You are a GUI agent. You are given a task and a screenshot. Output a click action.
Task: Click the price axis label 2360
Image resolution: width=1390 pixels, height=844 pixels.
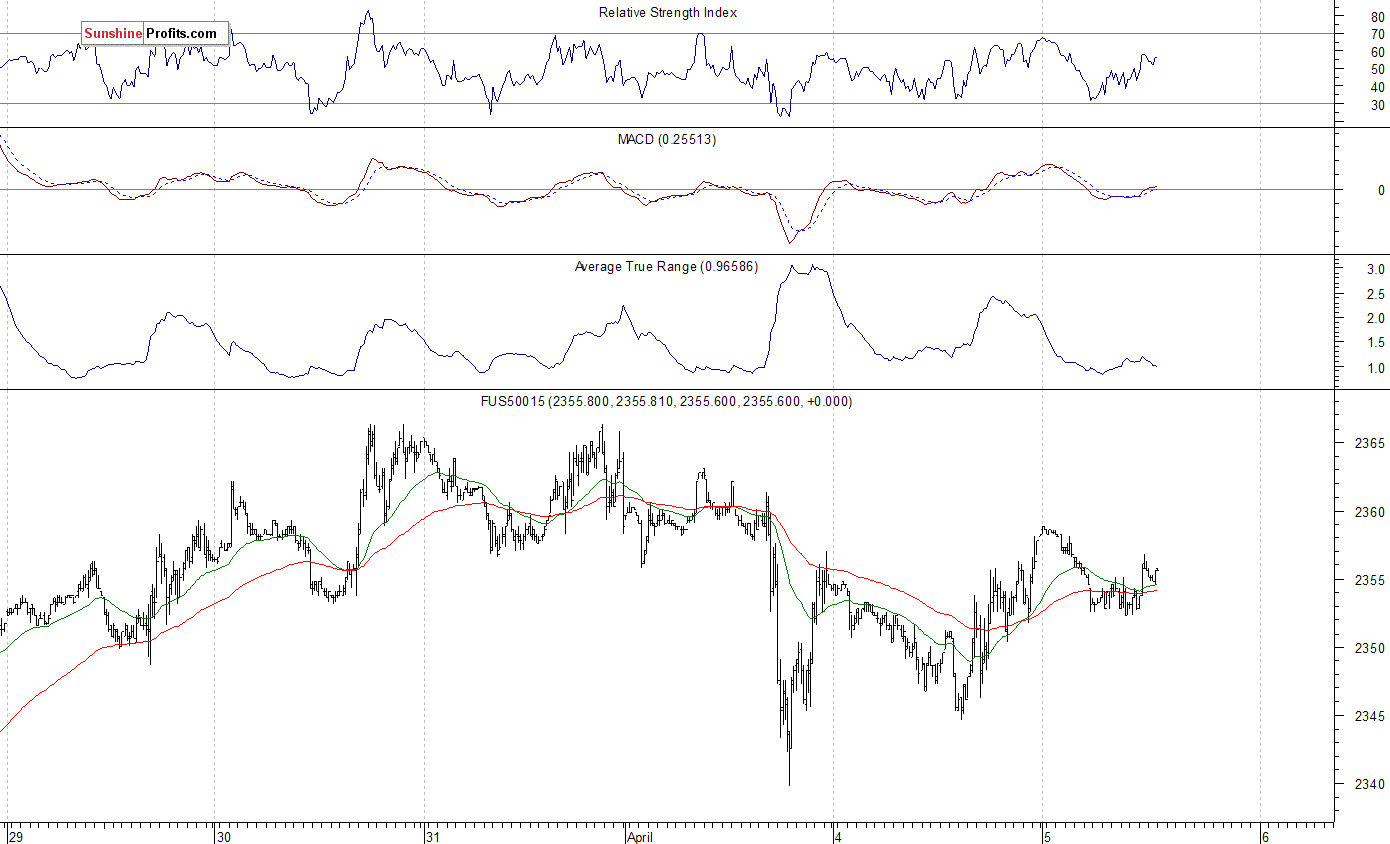click(1369, 512)
